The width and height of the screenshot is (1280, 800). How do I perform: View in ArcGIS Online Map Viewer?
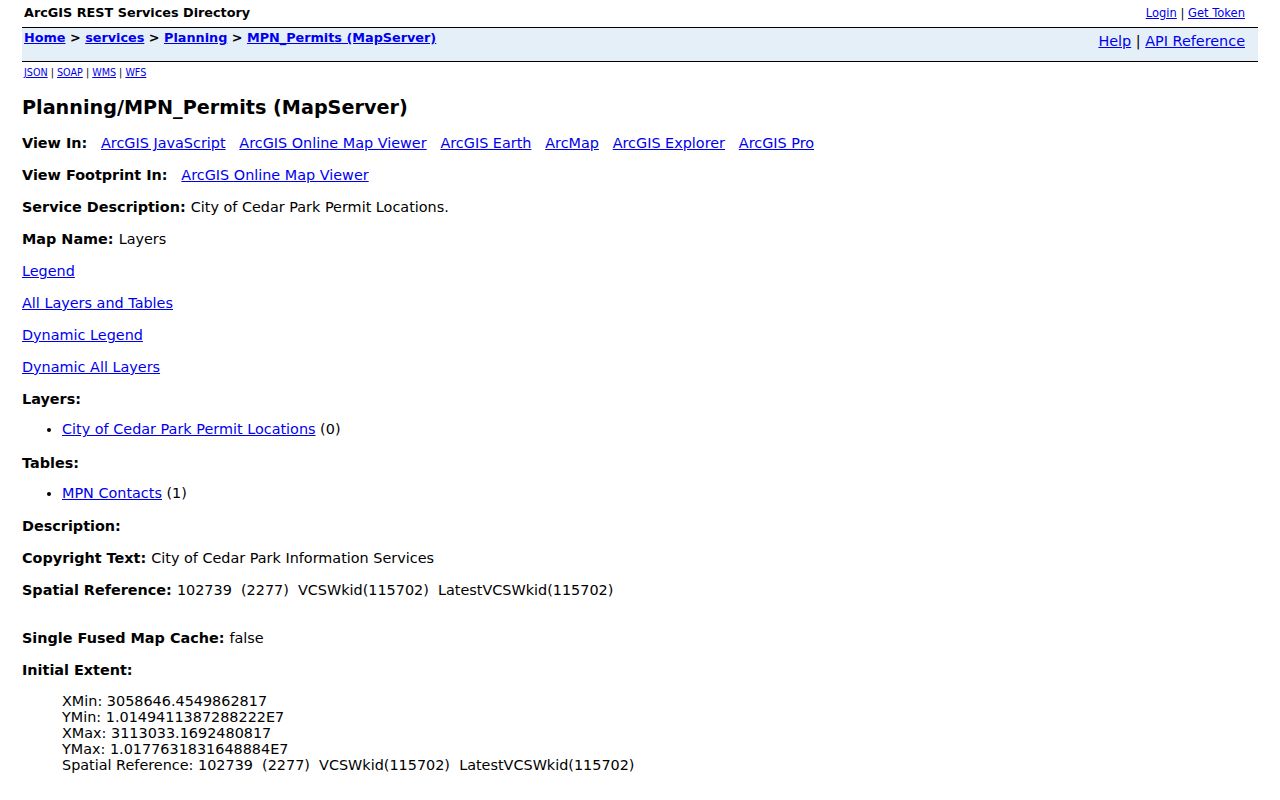click(333, 143)
